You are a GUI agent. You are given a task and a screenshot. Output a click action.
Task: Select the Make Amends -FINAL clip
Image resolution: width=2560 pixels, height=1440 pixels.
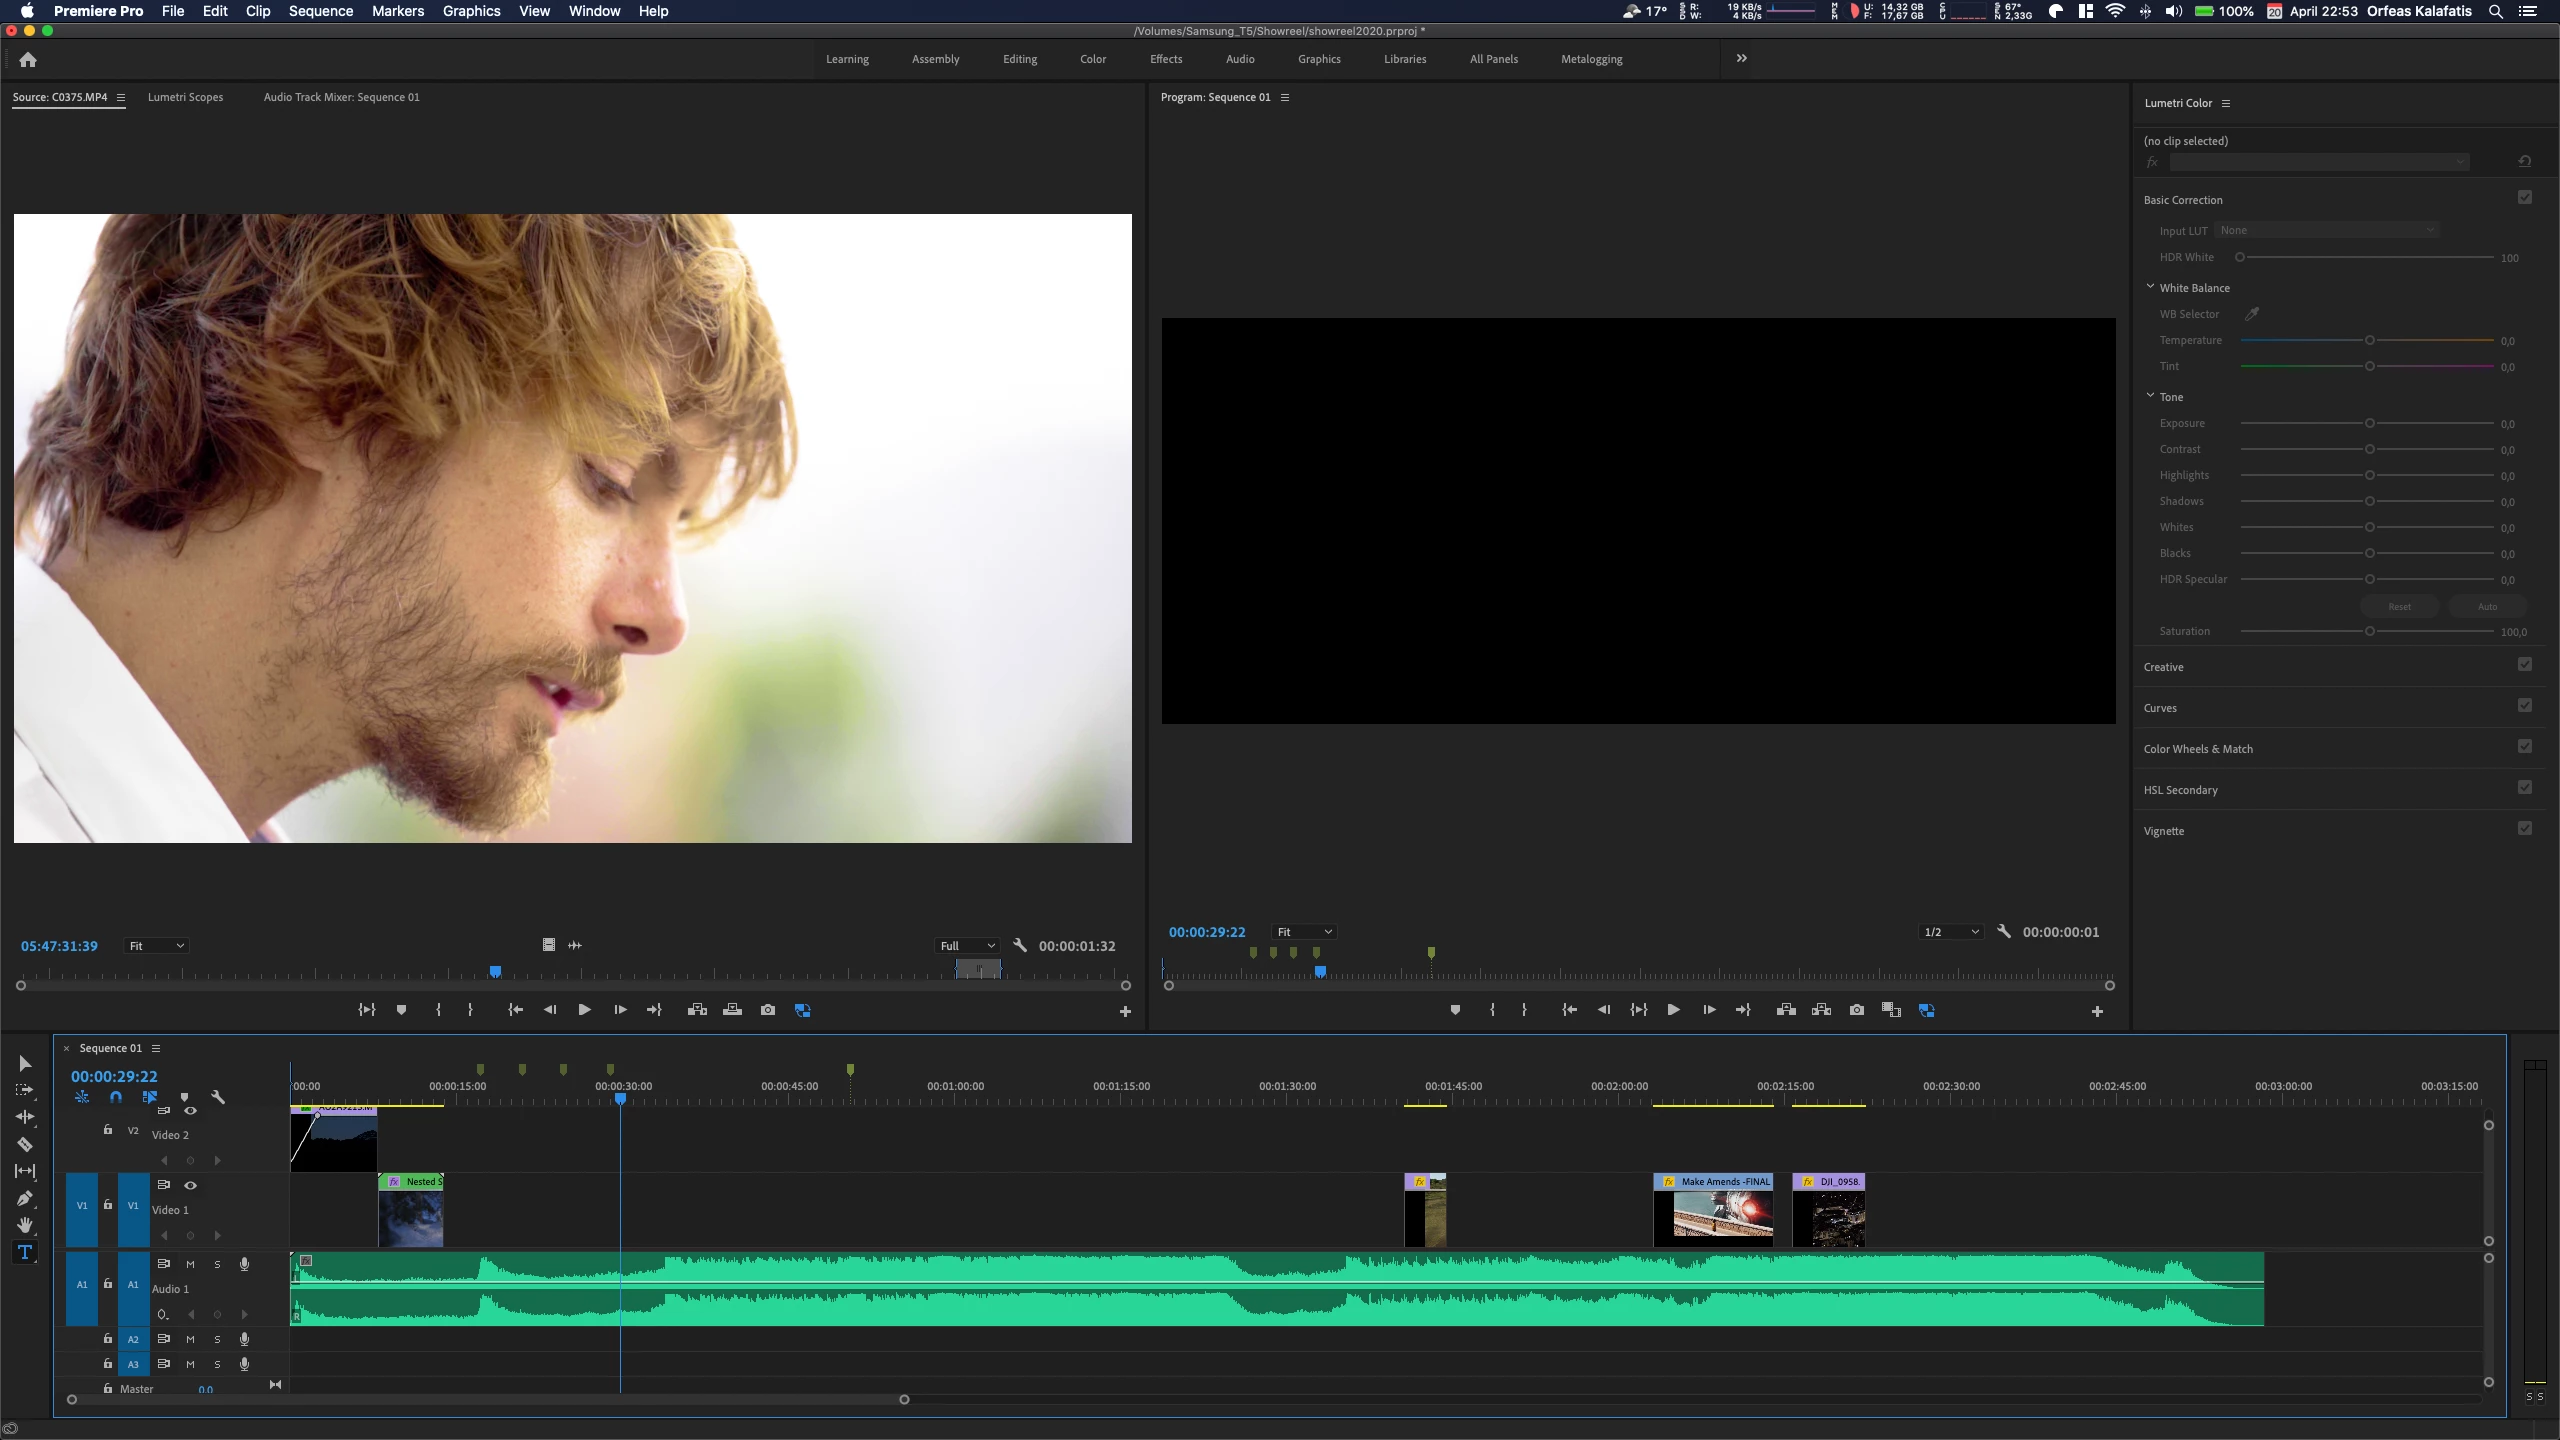coord(1713,1211)
